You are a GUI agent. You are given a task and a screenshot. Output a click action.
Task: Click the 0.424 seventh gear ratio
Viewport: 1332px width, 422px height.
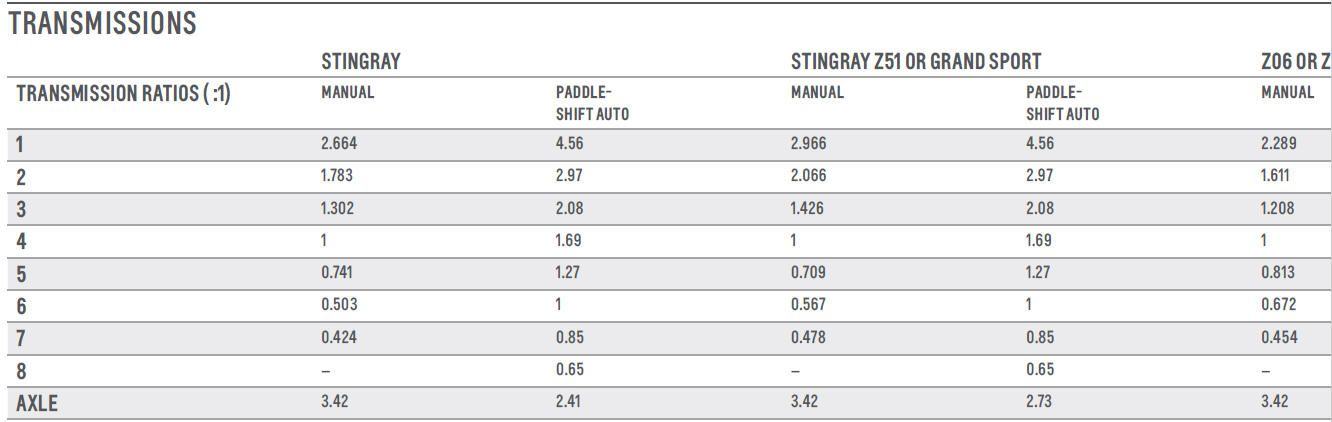338,337
